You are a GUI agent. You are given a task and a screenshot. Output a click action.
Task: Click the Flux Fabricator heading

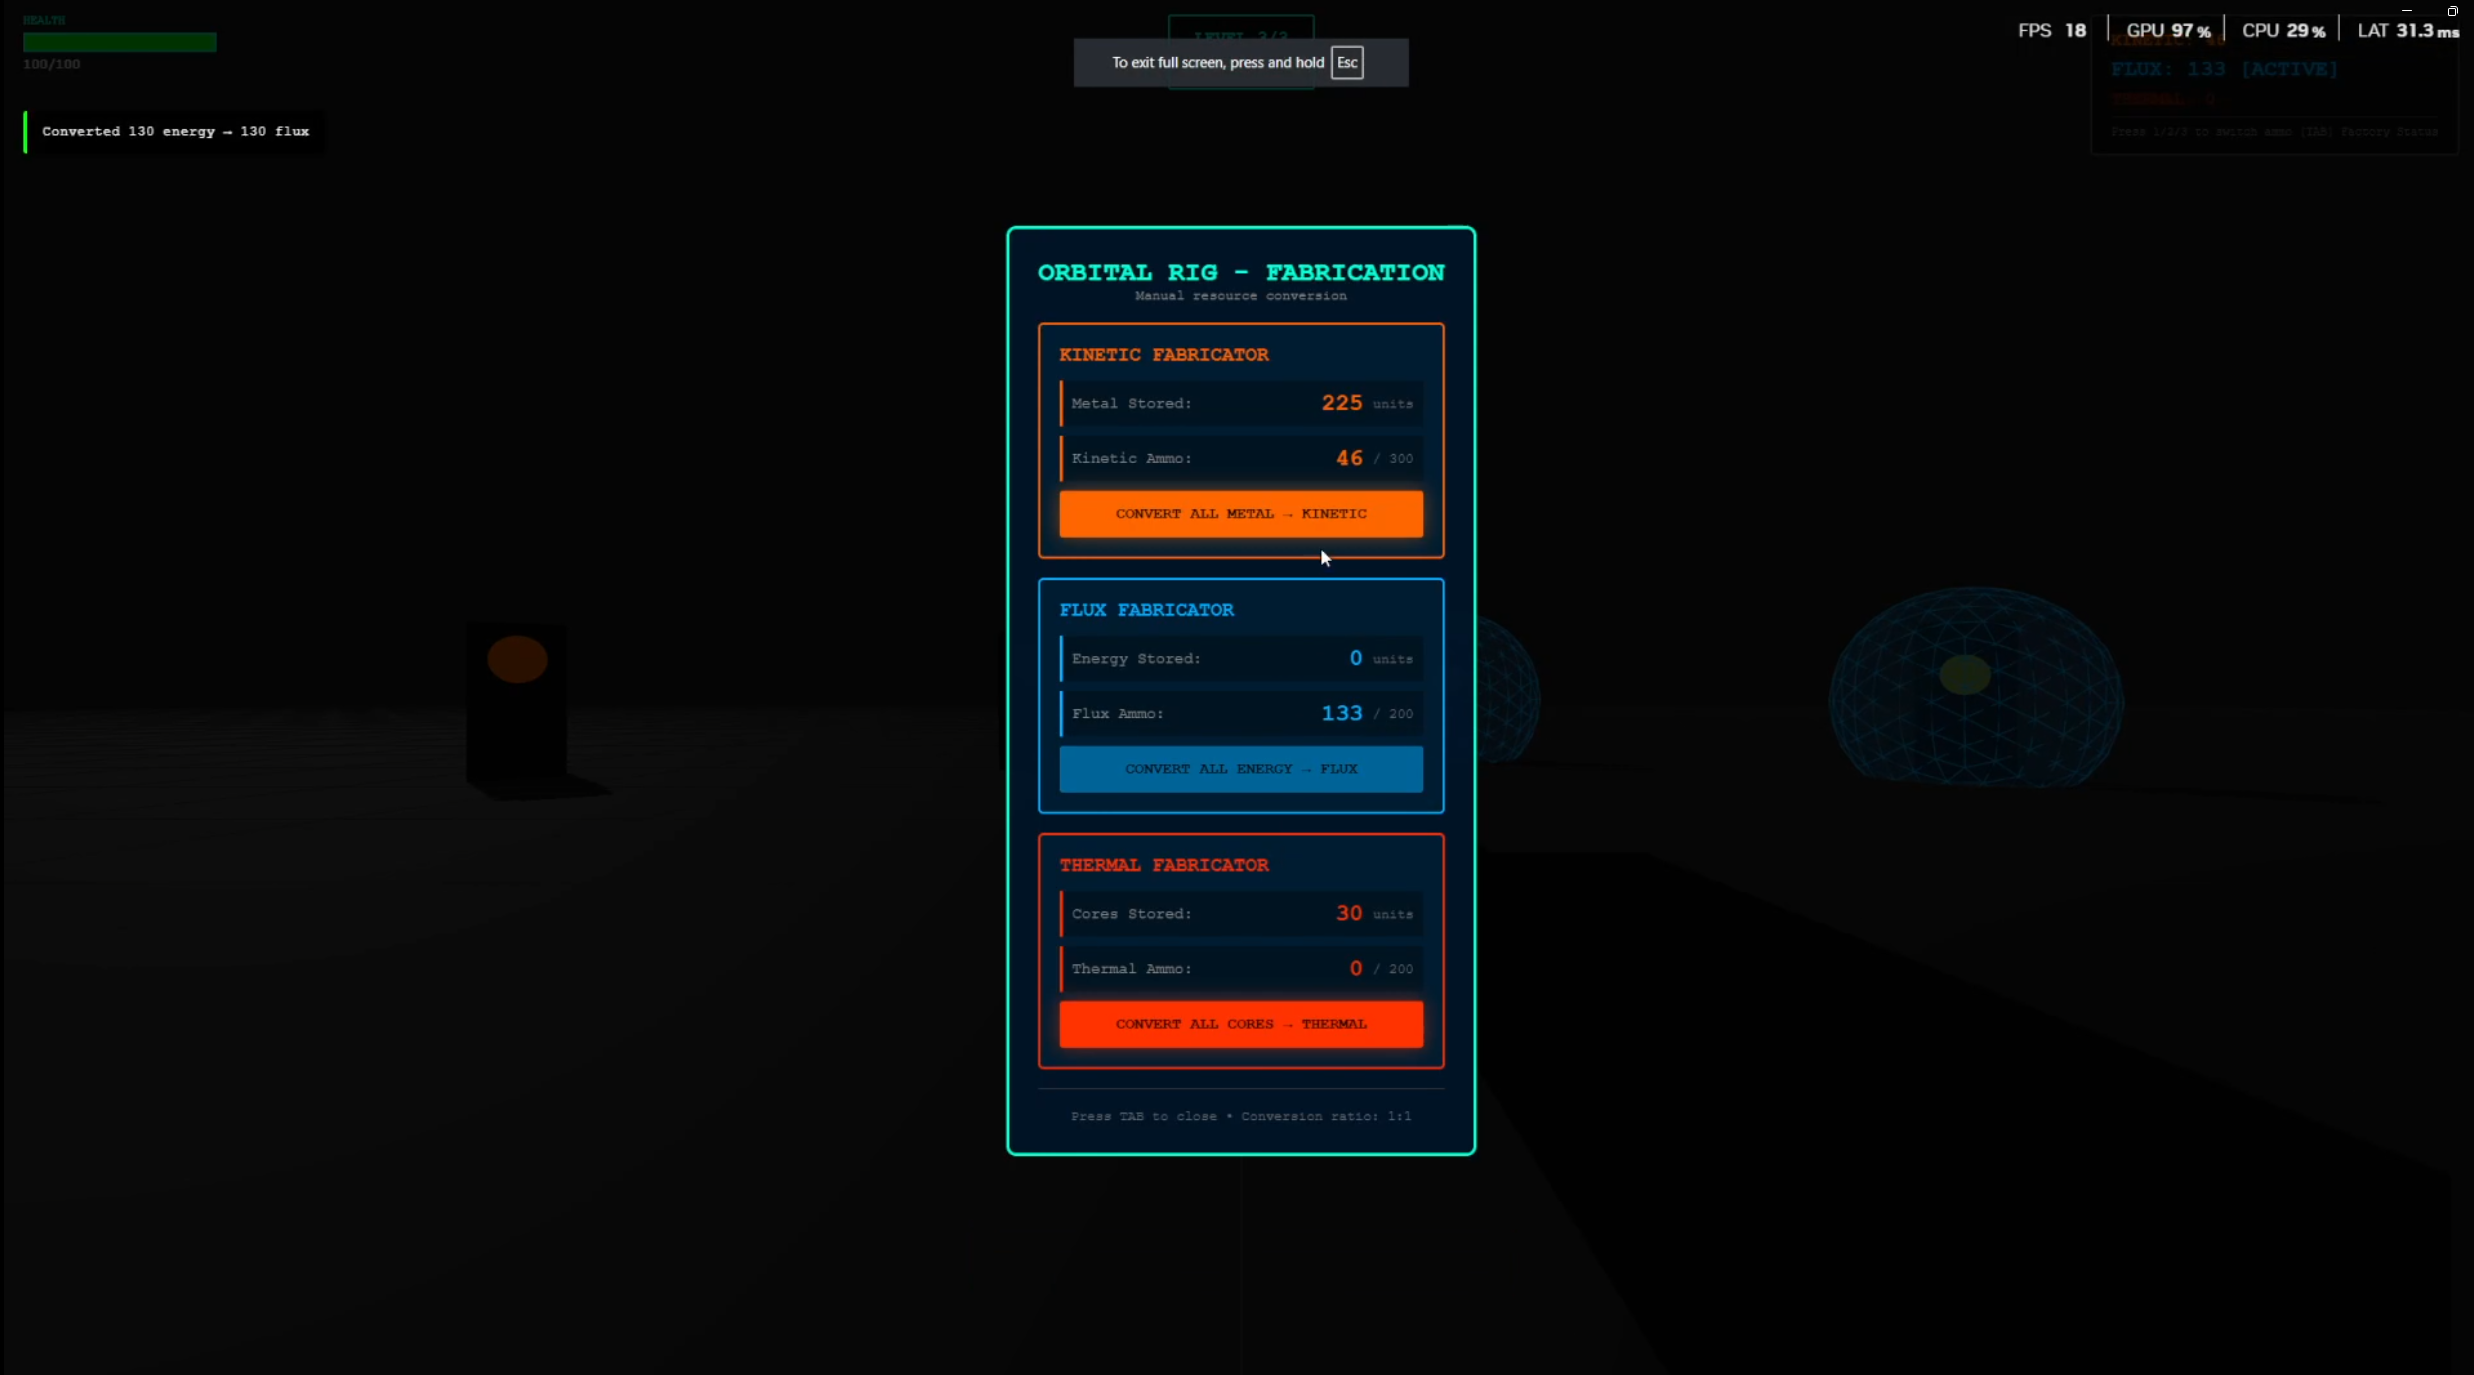pos(1146,609)
